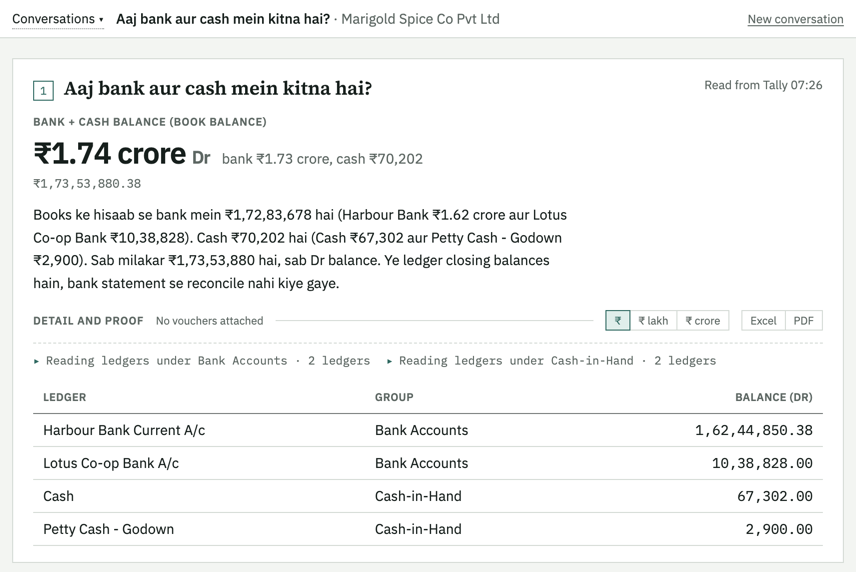
Task: Export result to Excel
Action: tap(763, 320)
